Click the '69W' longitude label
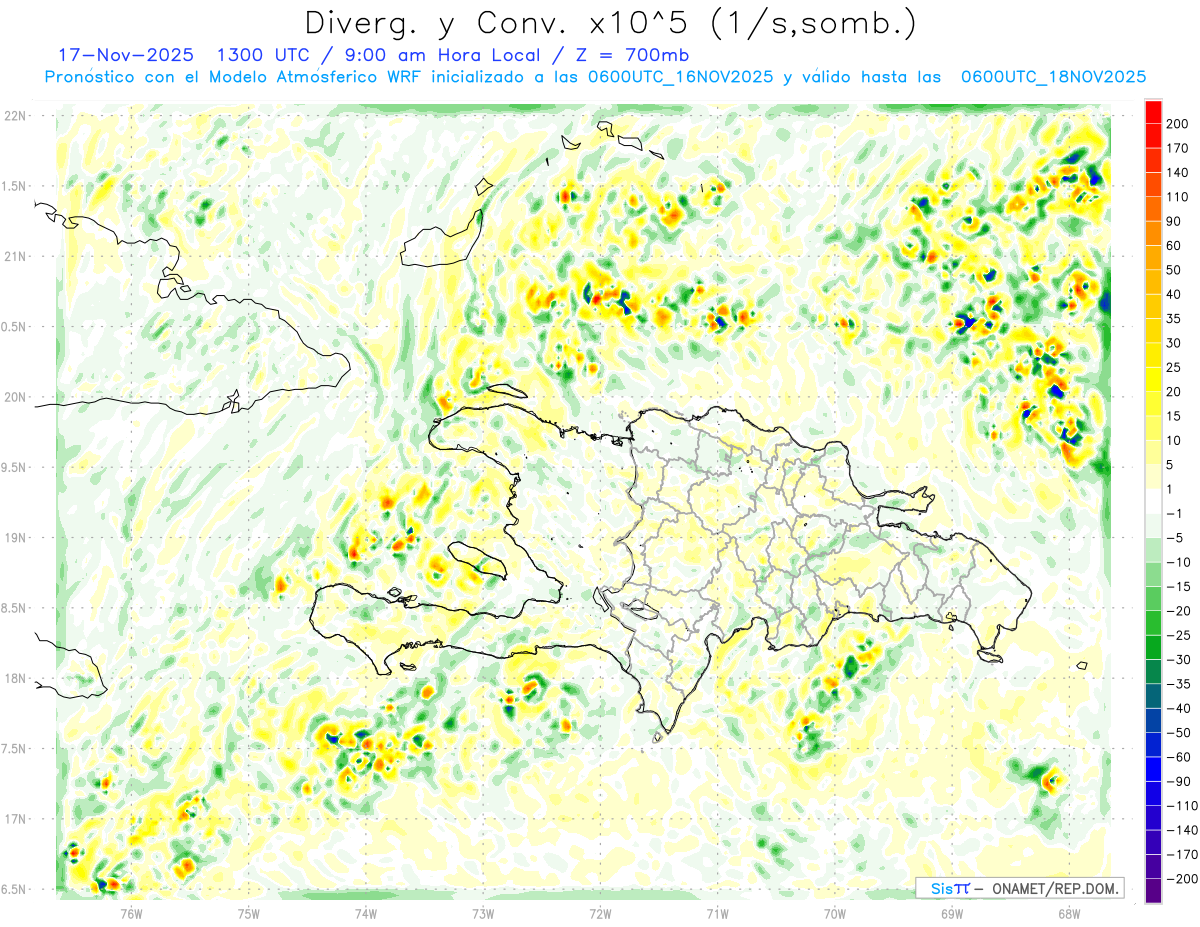The height and width of the screenshot is (927, 1200). click(x=951, y=914)
